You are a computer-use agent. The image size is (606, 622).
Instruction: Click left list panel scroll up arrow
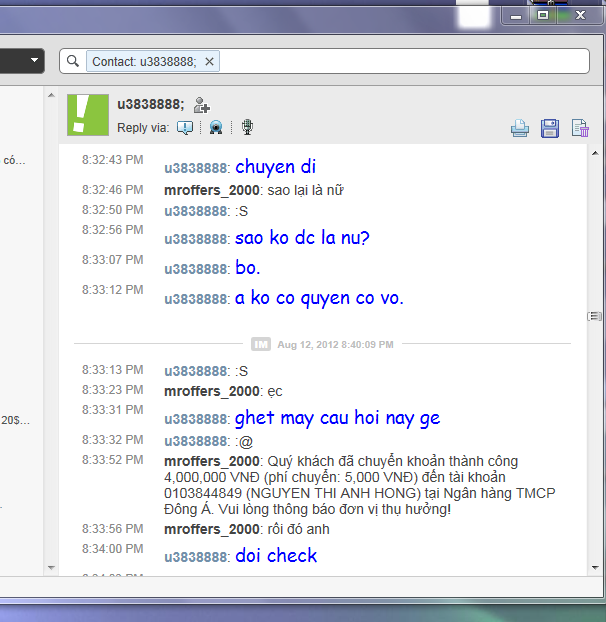click(x=51, y=95)
